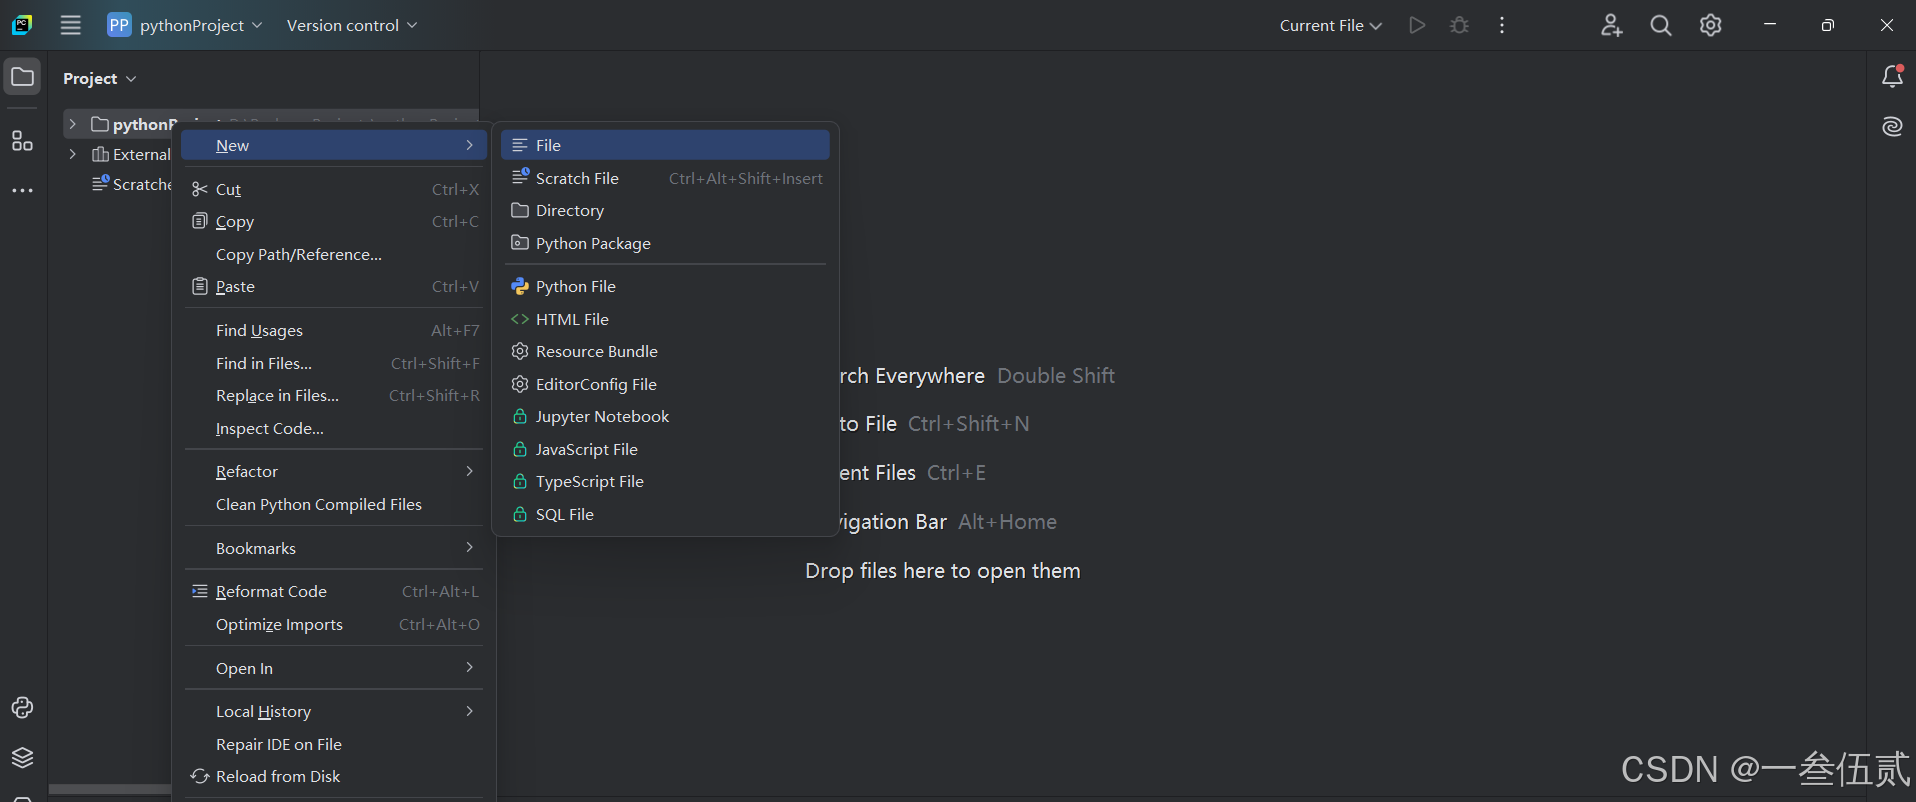This screenshot has width=1916, height=802.
Task: Run the current file
Action: click(x=1417, y=25)
